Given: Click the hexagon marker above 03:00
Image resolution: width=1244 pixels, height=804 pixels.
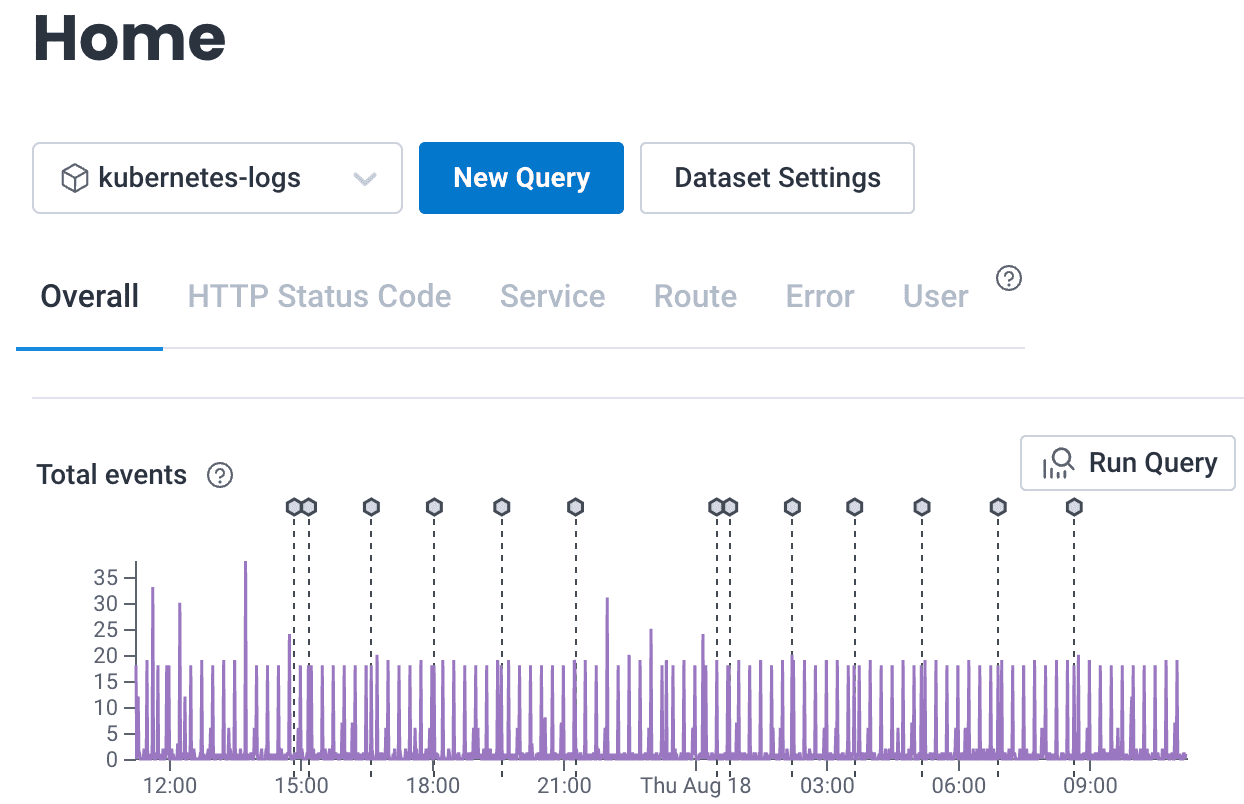Looking at the screenshot, I should [x=854, y=507].
